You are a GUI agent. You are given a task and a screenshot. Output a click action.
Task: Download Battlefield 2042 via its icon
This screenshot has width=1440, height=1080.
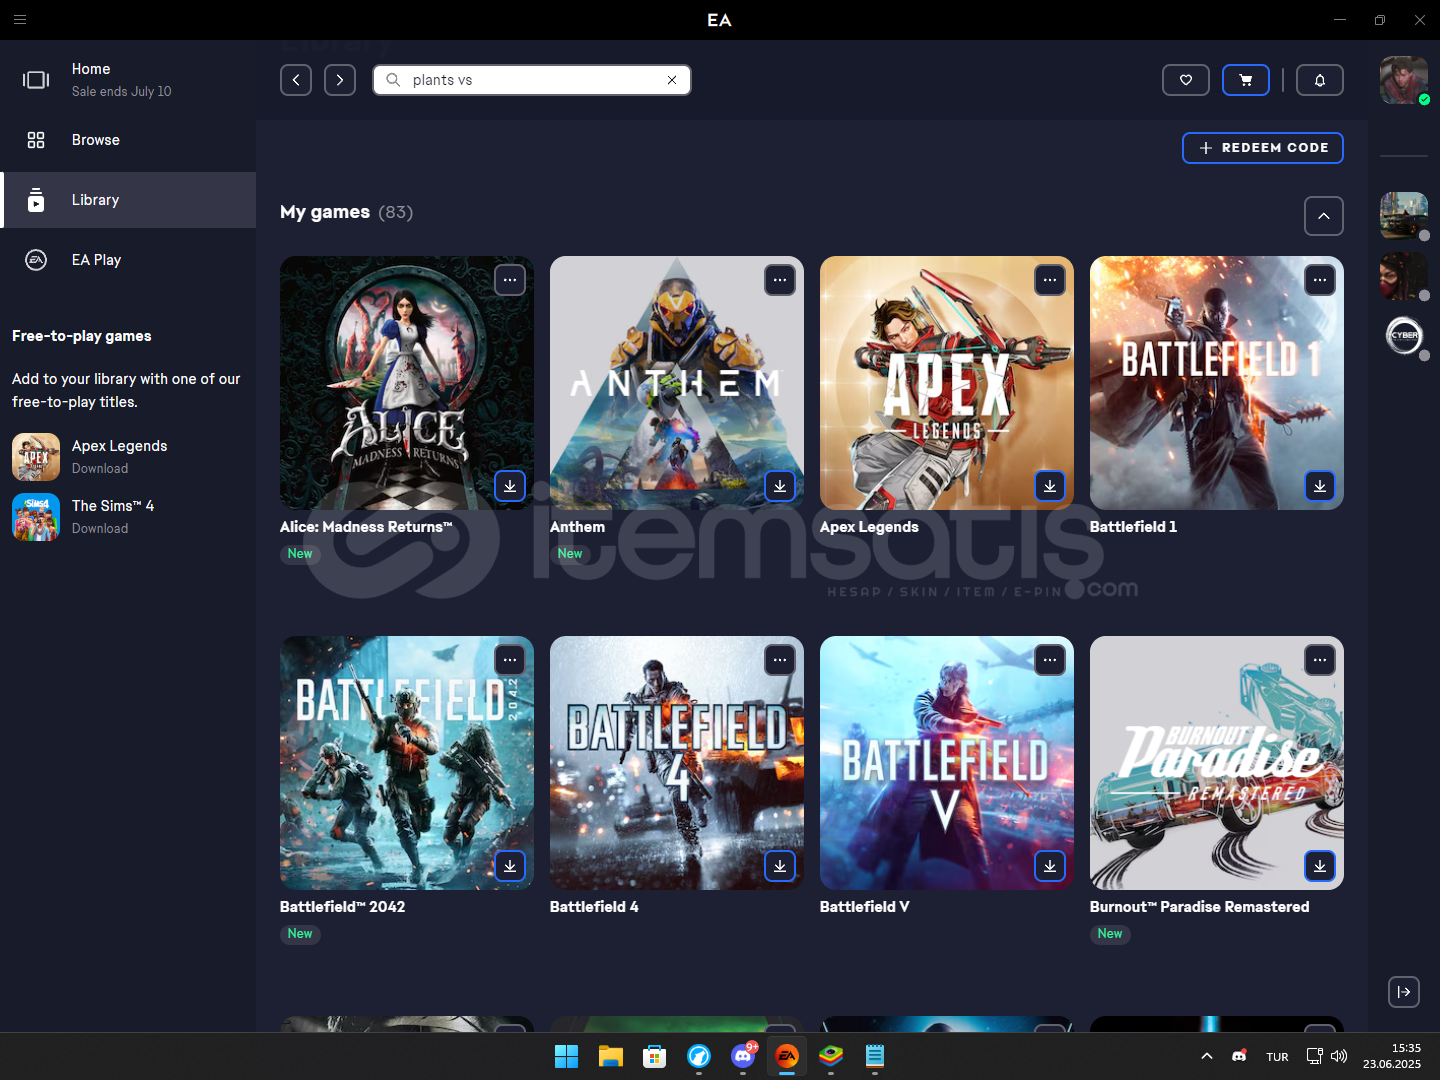click(510, 866)
